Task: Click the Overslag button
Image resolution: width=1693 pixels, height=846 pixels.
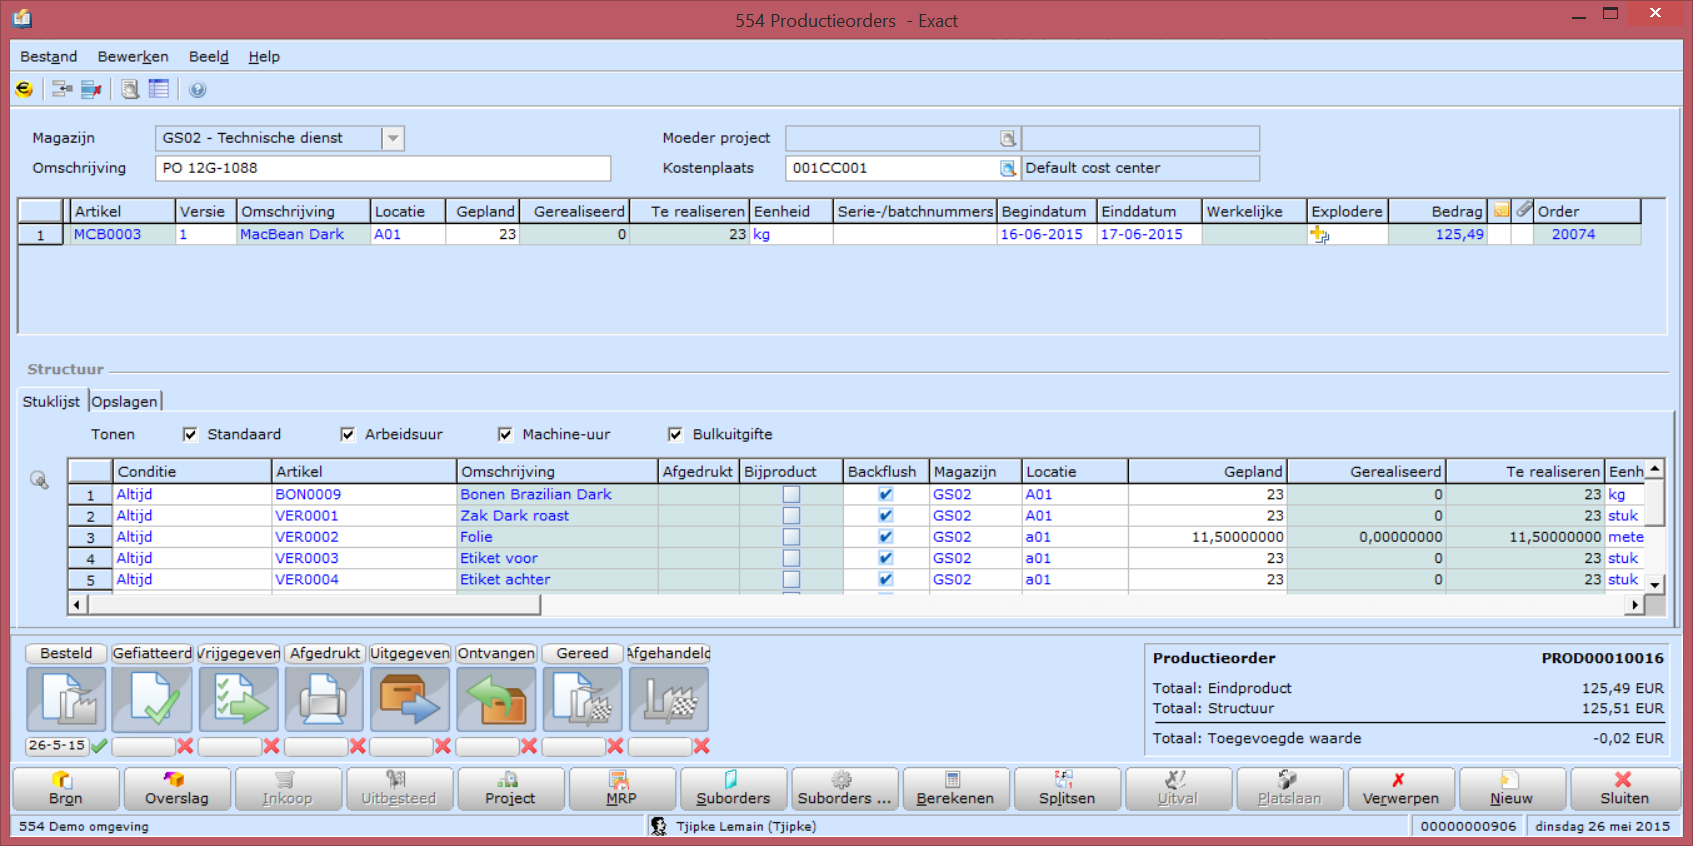Action: [177, 788]
